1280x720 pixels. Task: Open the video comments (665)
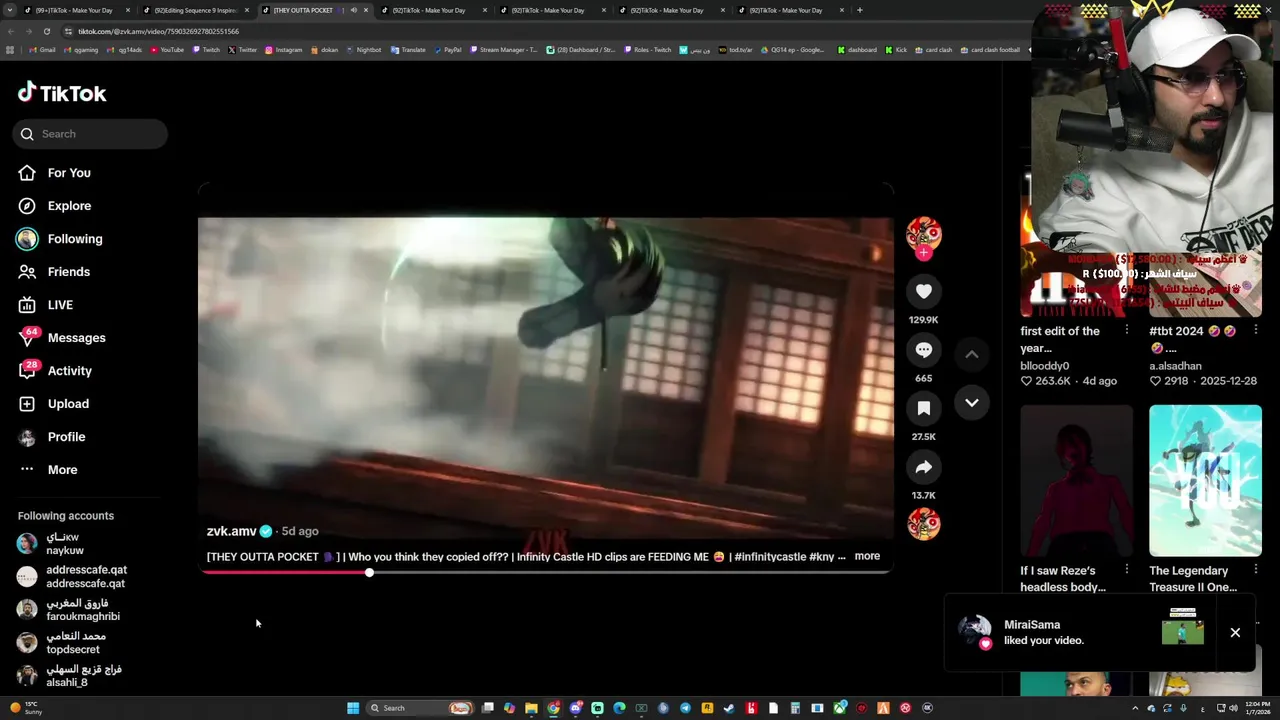point(924,350)
